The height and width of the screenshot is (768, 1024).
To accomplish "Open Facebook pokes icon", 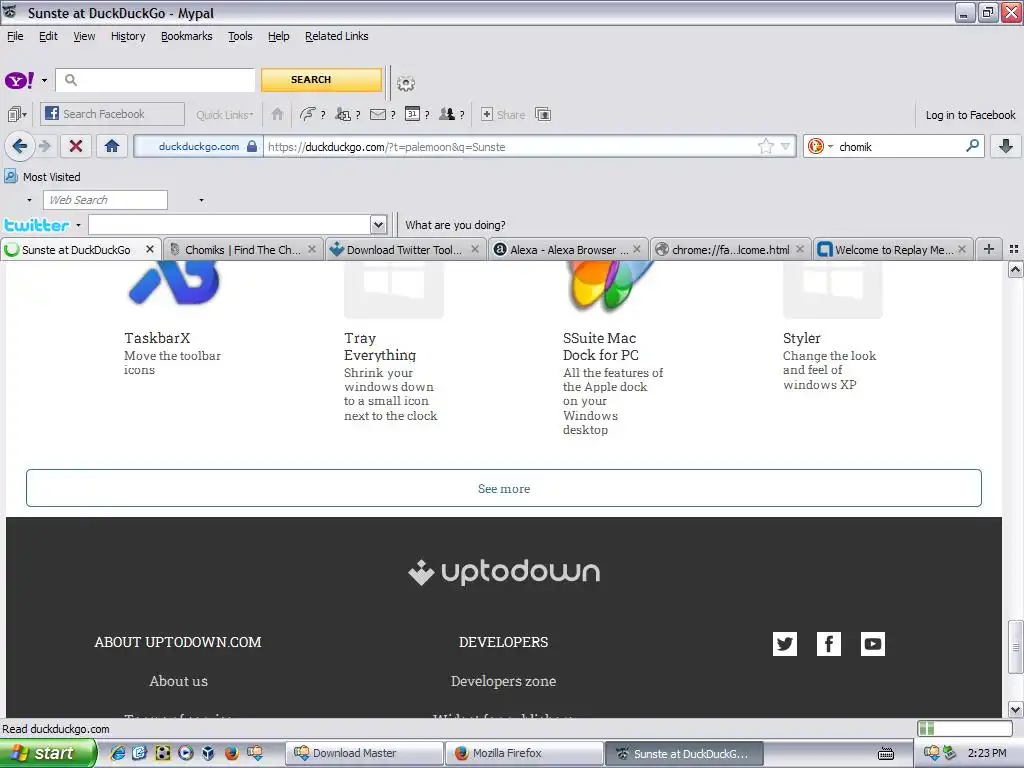I will 307,114.
